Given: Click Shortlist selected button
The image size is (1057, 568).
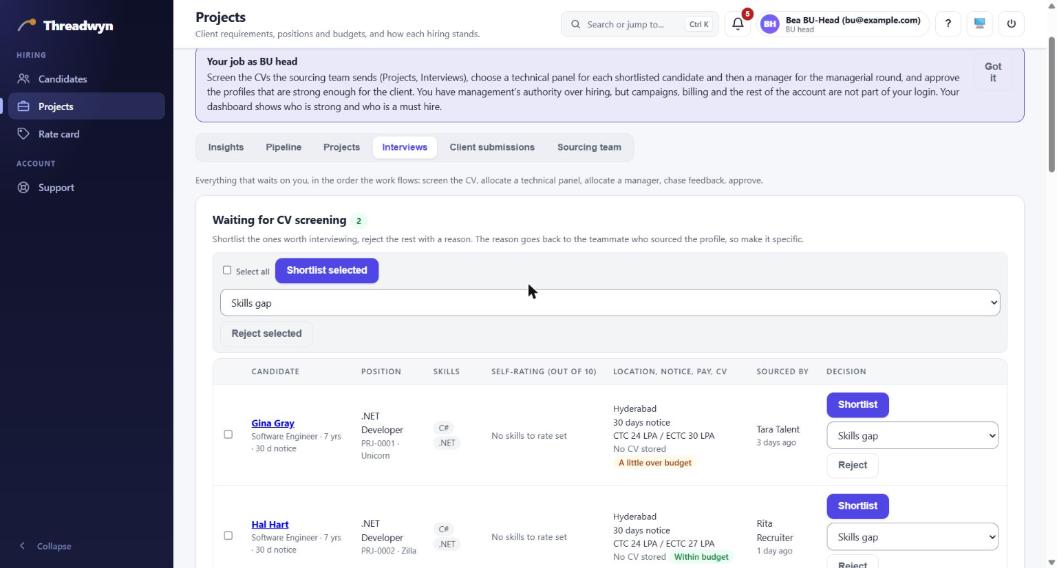Looking at the screenshot, I should [x=327, y=270].
